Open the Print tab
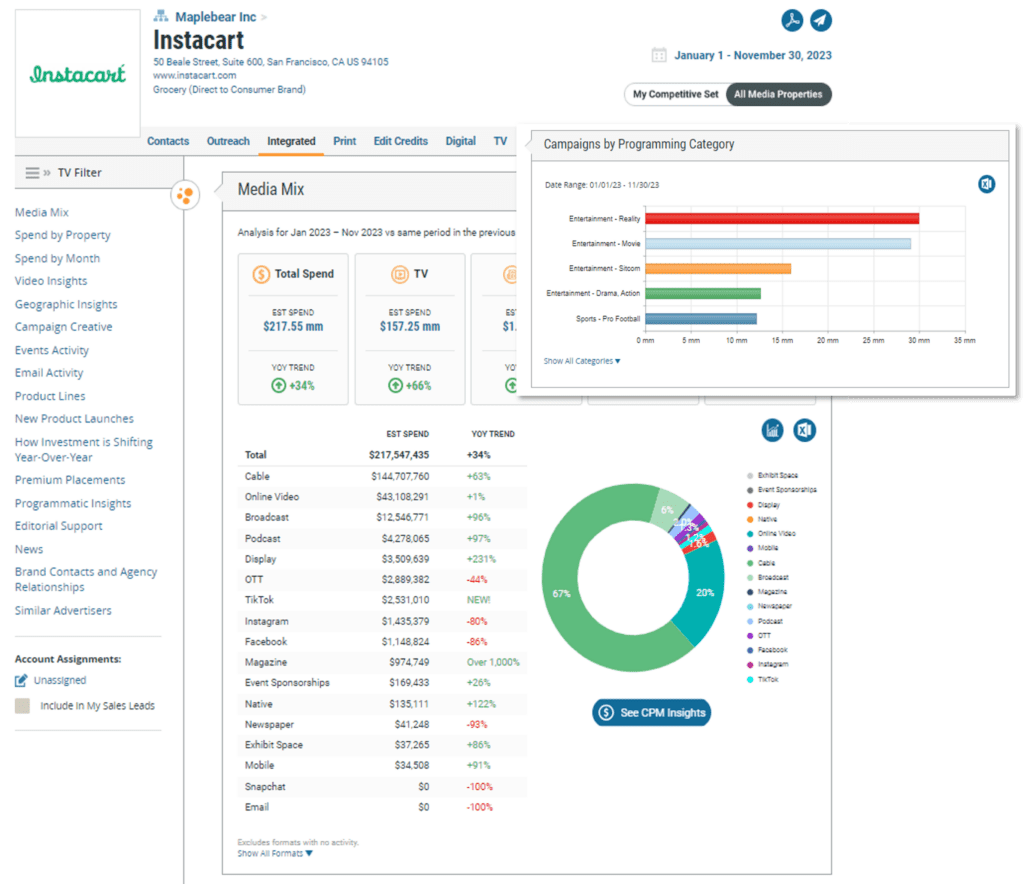1024x884 pixels. (345, 141)
